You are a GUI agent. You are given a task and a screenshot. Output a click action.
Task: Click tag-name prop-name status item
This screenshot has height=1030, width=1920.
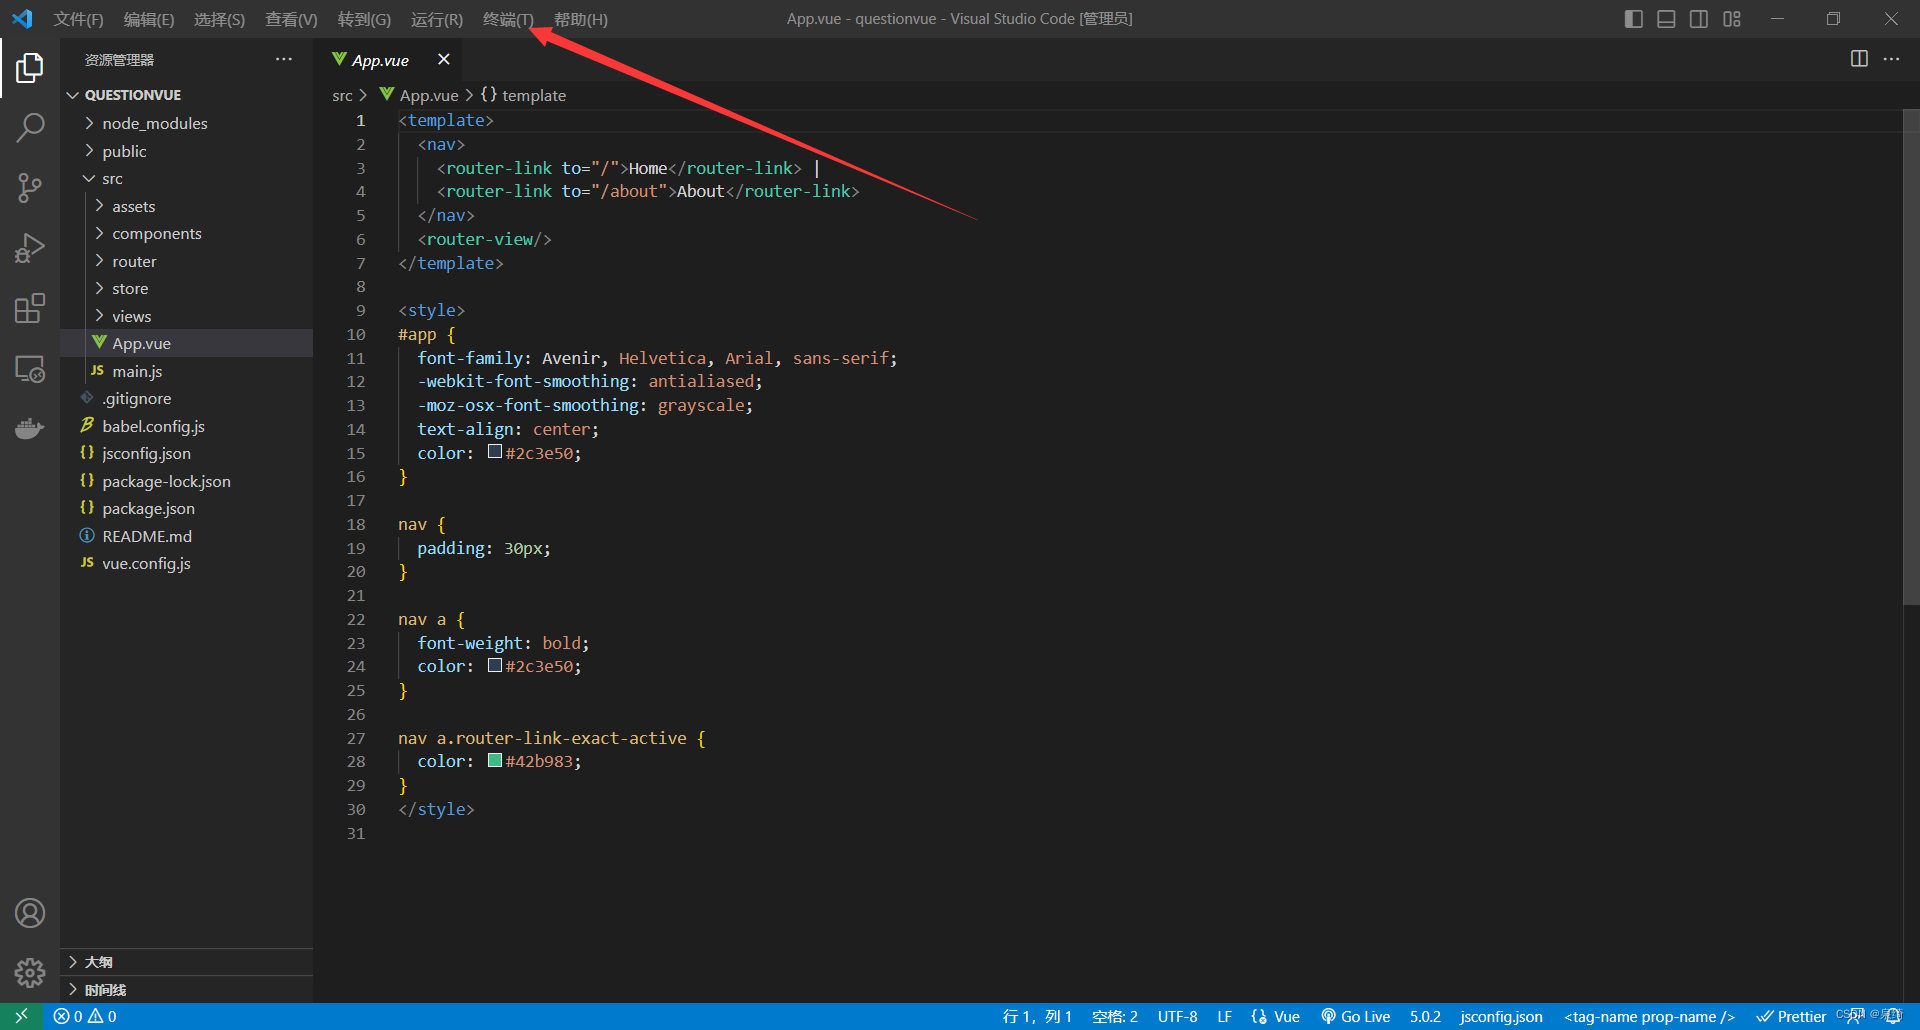1649,1016
